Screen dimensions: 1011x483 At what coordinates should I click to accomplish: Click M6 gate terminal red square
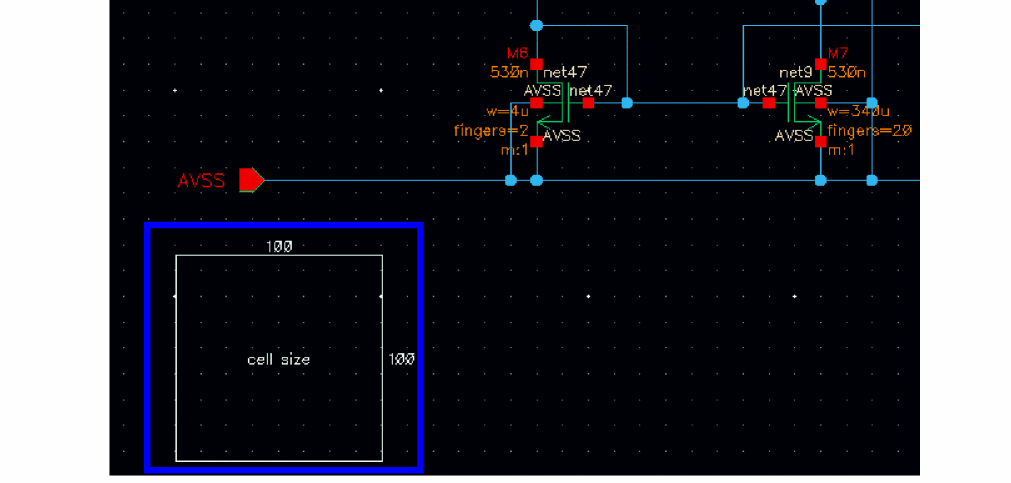point(588,103)
